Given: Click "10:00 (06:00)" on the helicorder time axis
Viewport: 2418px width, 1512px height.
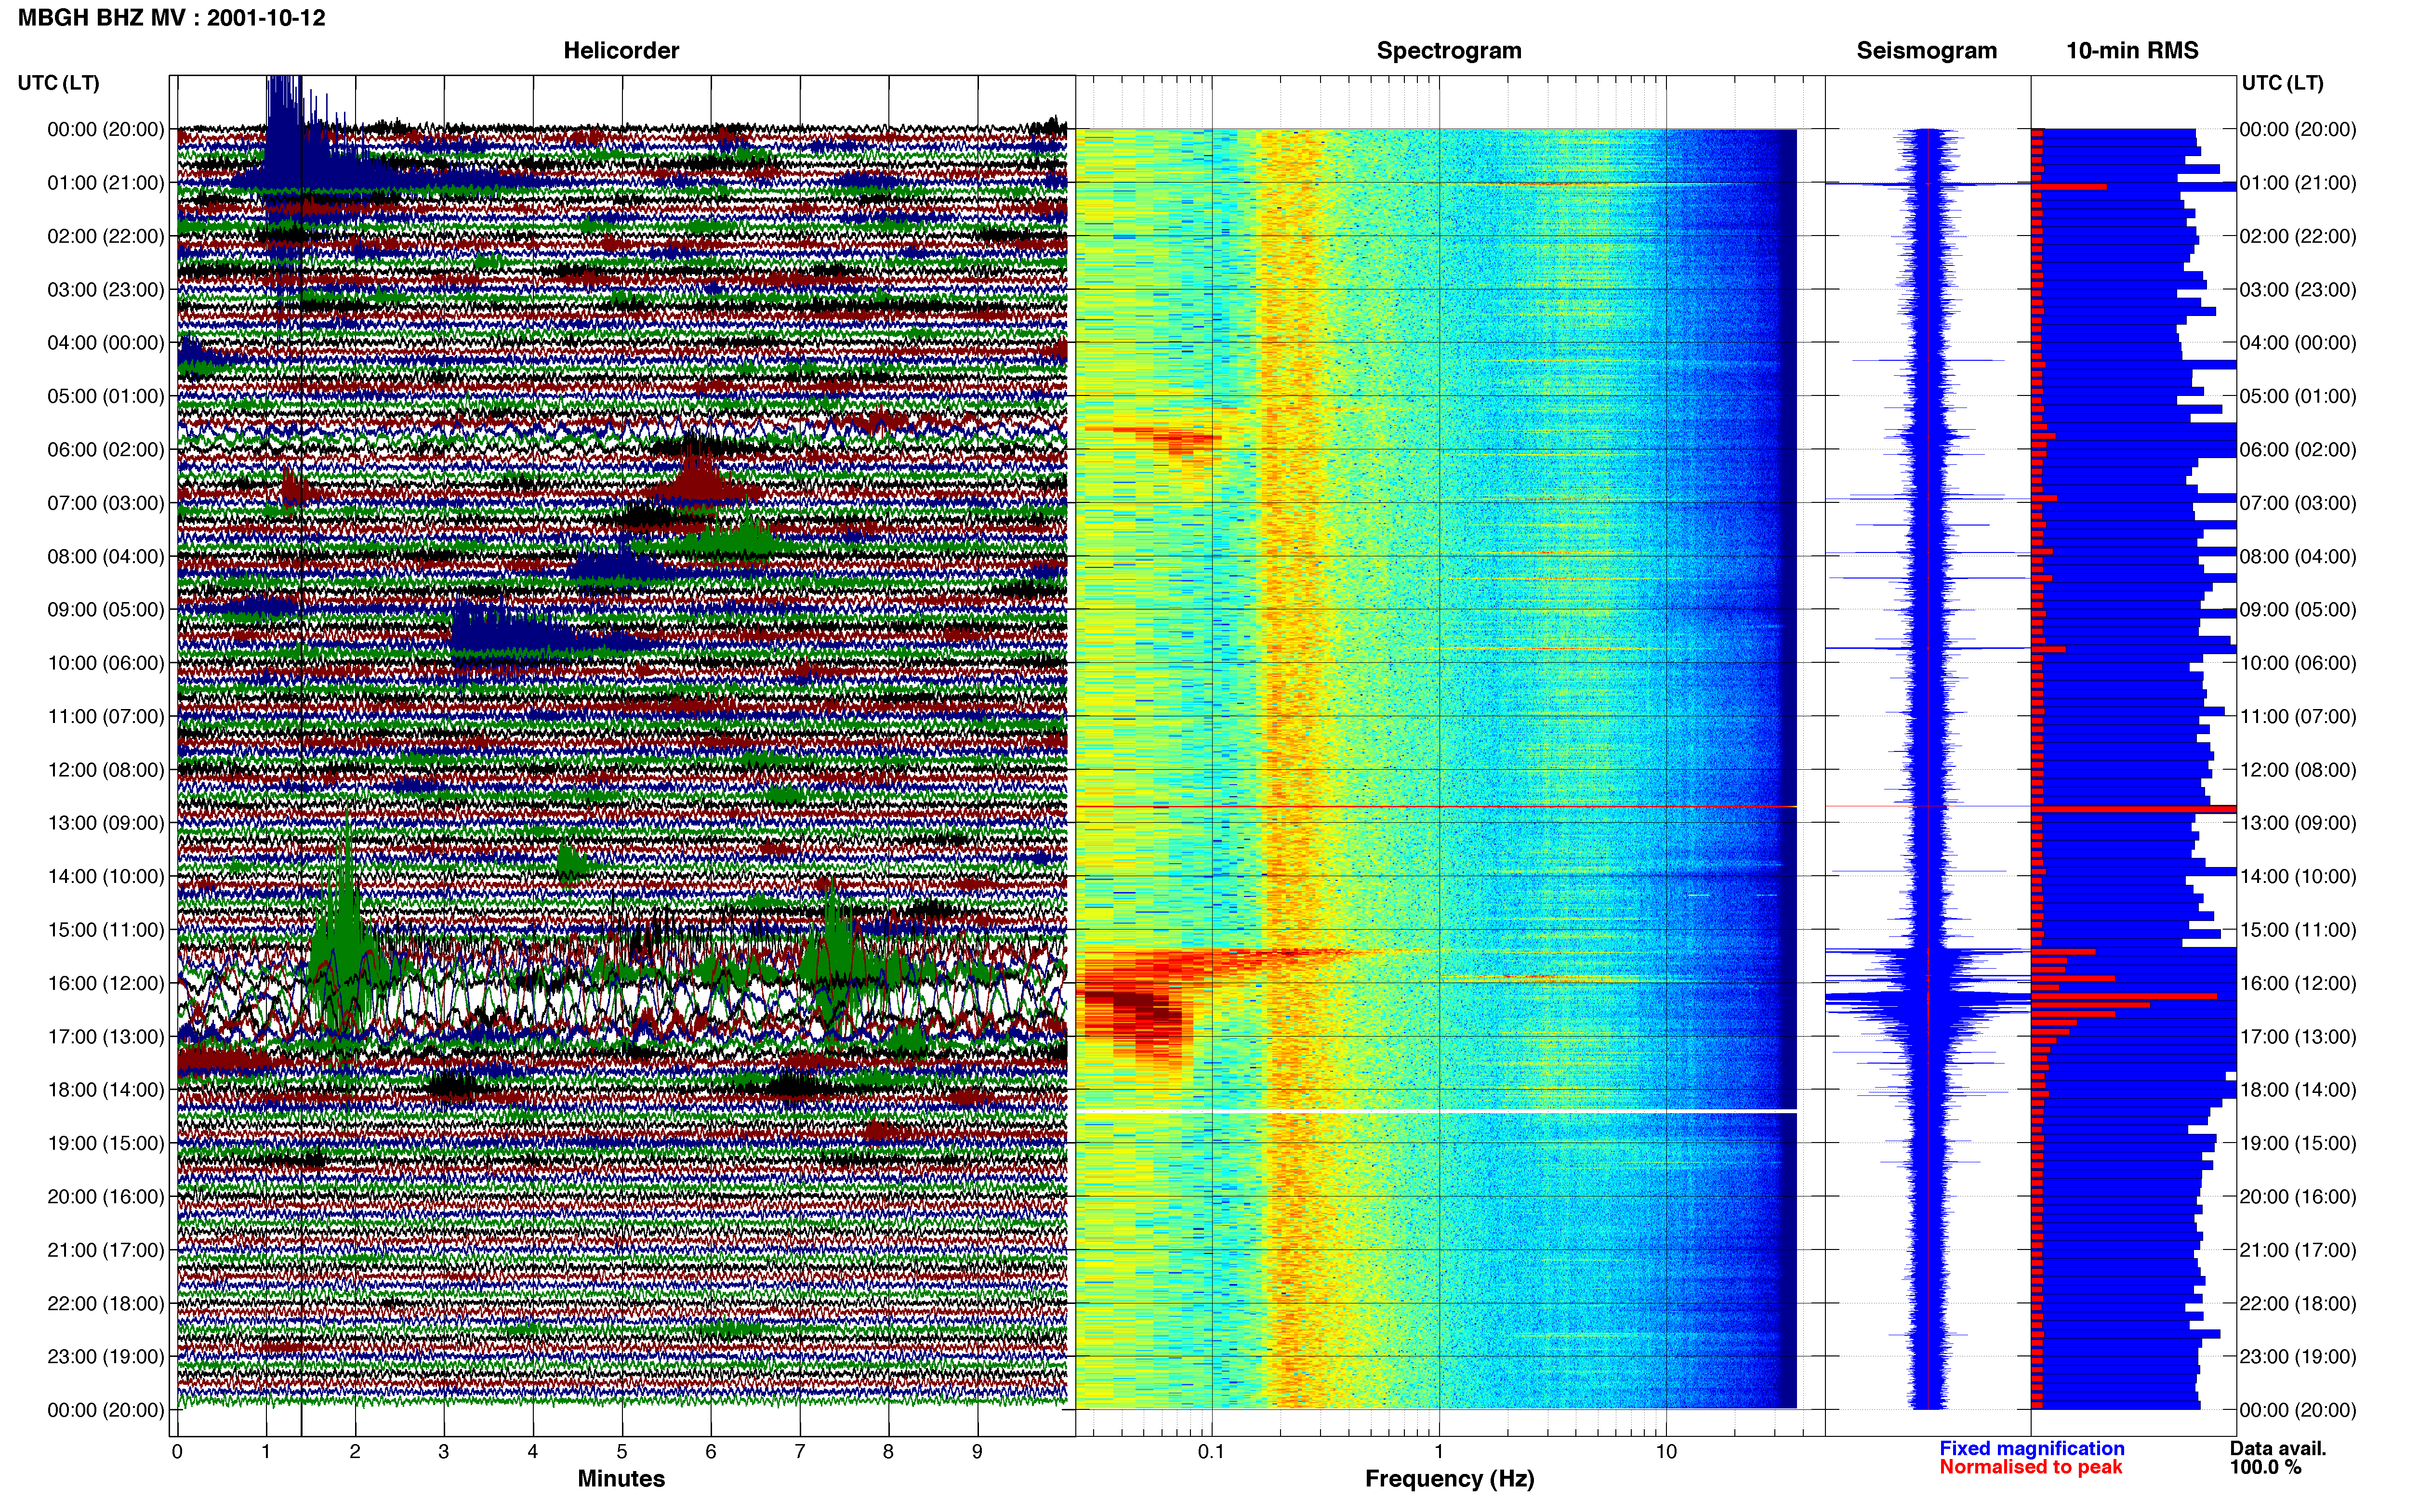Looking at the screenshot, I should click(x=106, y=663).
